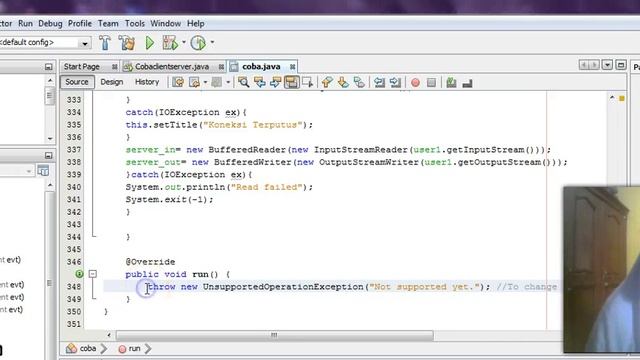Run the project with green play icon
Screen dimensions: 640x360
[x=150, y=42]
